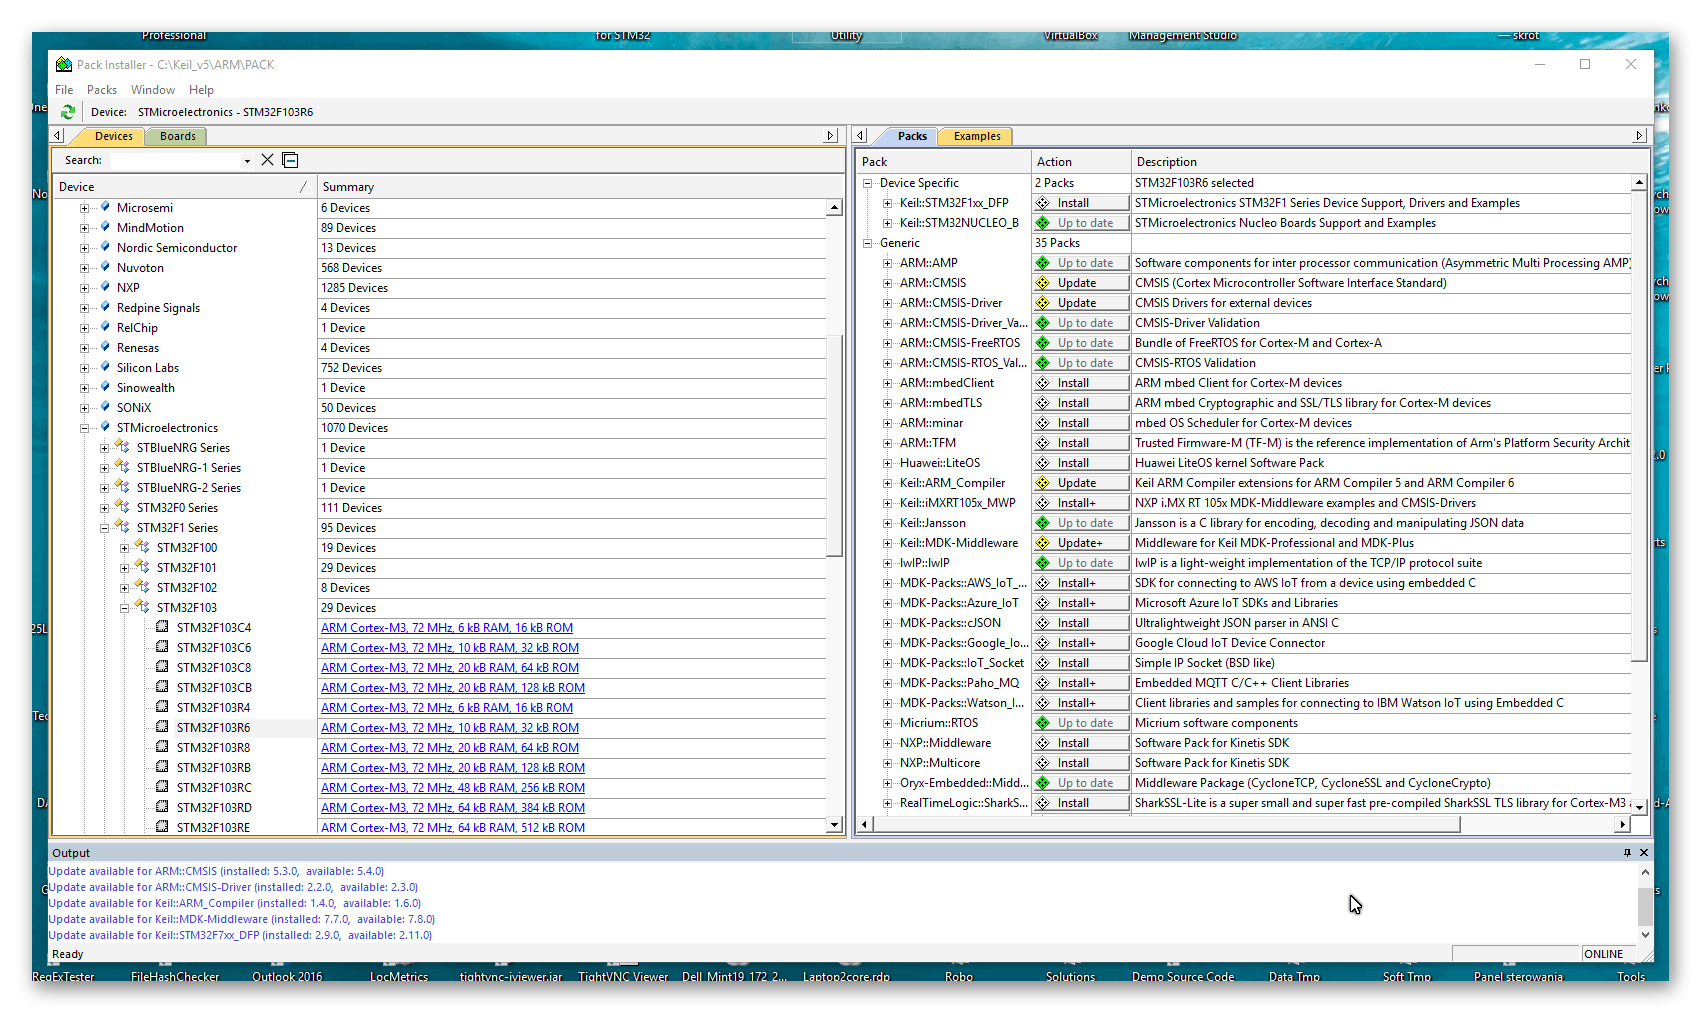Viewport: 1701px width, 1013px height.
Task: Click the STM32F103 subfamily icon
Action: point(142,607)
